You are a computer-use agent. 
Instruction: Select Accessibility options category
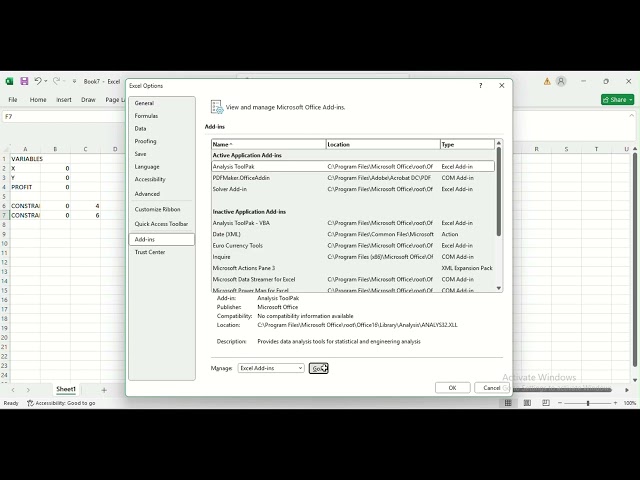click(162, 179)
